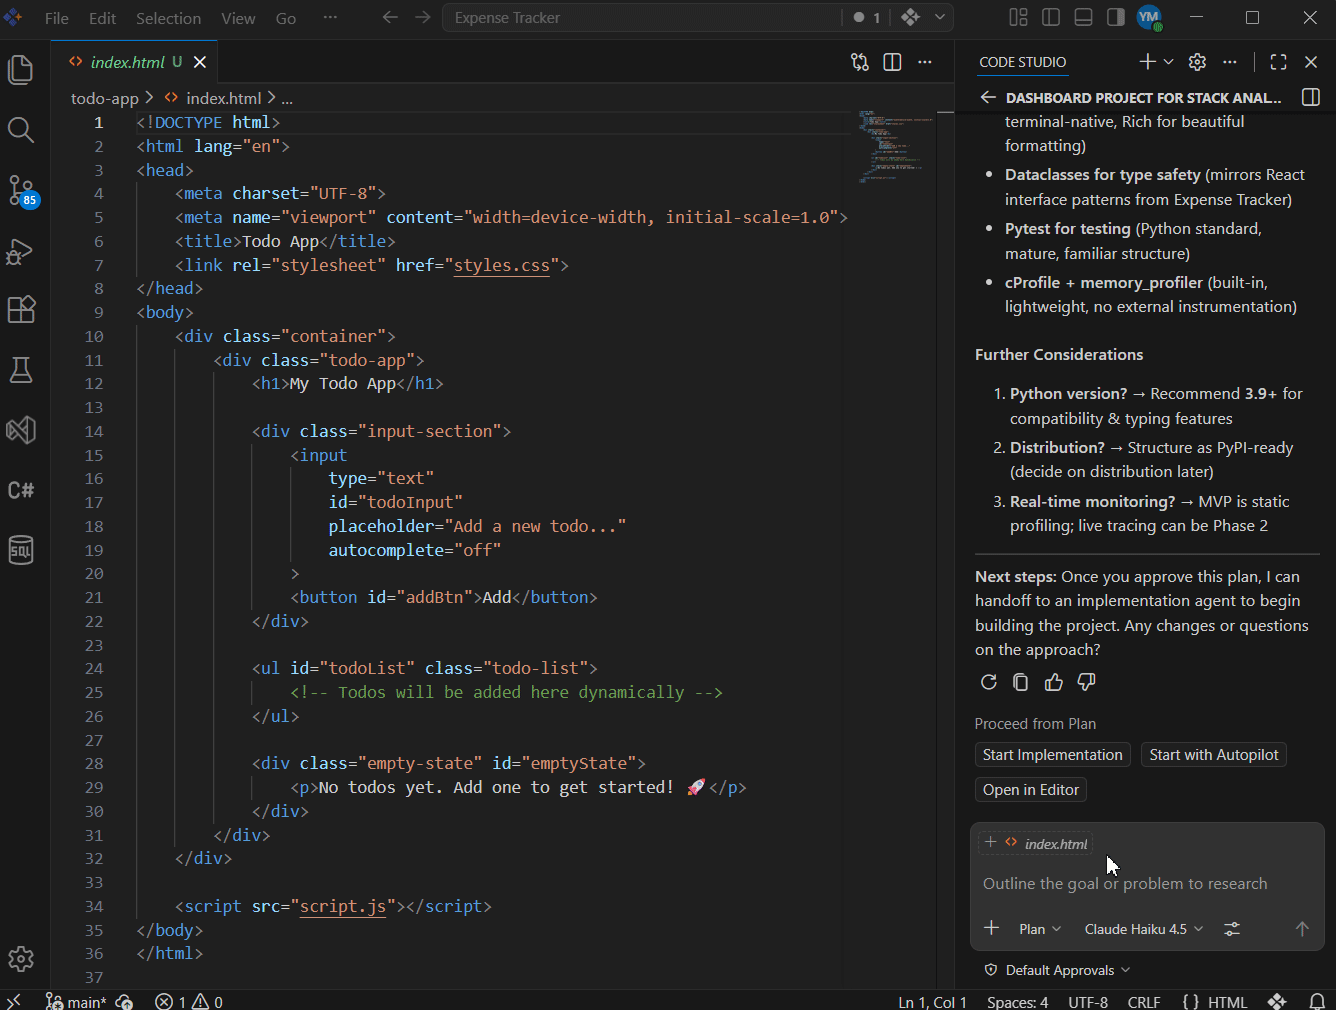Click the Start with Autopilot button
The height and width of the screenshot is (1010, 1336).
click(1214, 755)
